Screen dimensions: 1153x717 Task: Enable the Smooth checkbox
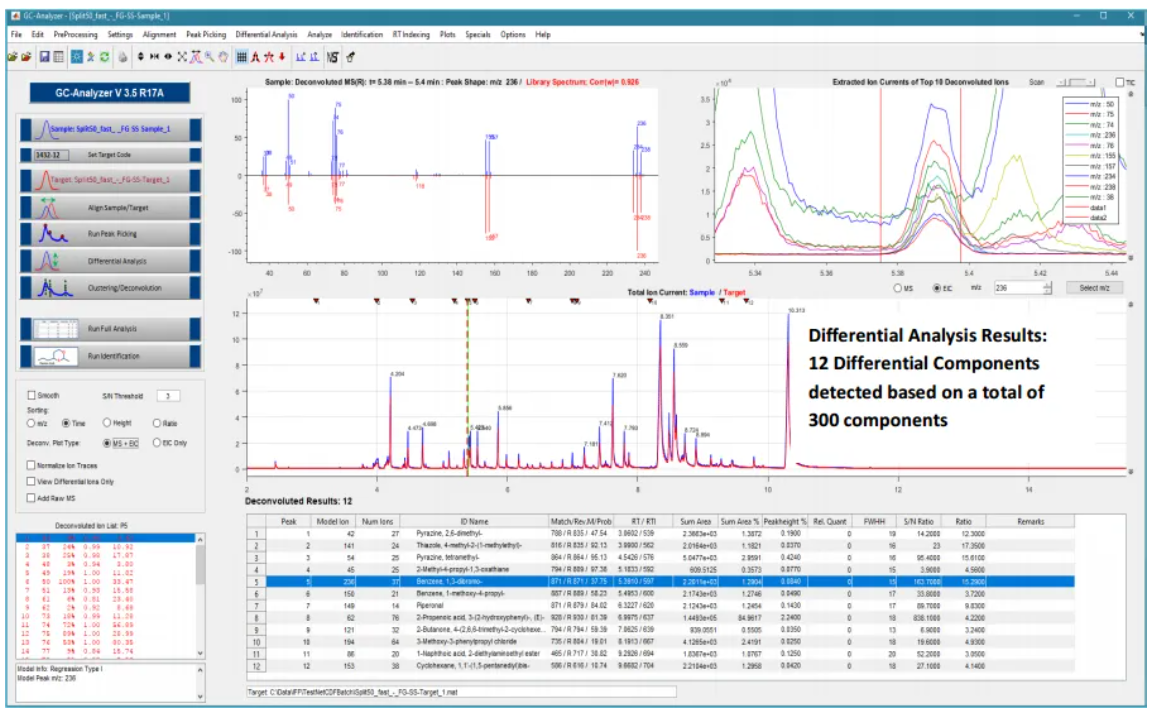32,396
